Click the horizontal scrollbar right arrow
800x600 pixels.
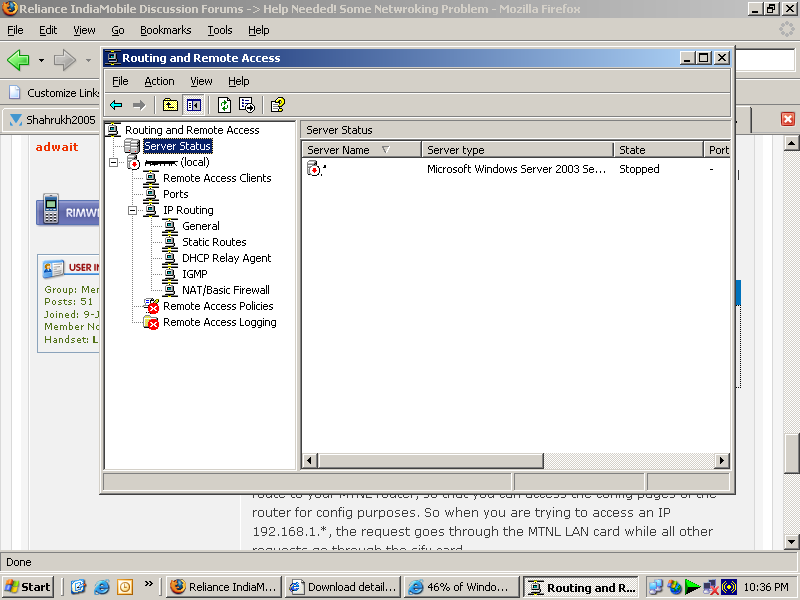[x=722, y=461]
